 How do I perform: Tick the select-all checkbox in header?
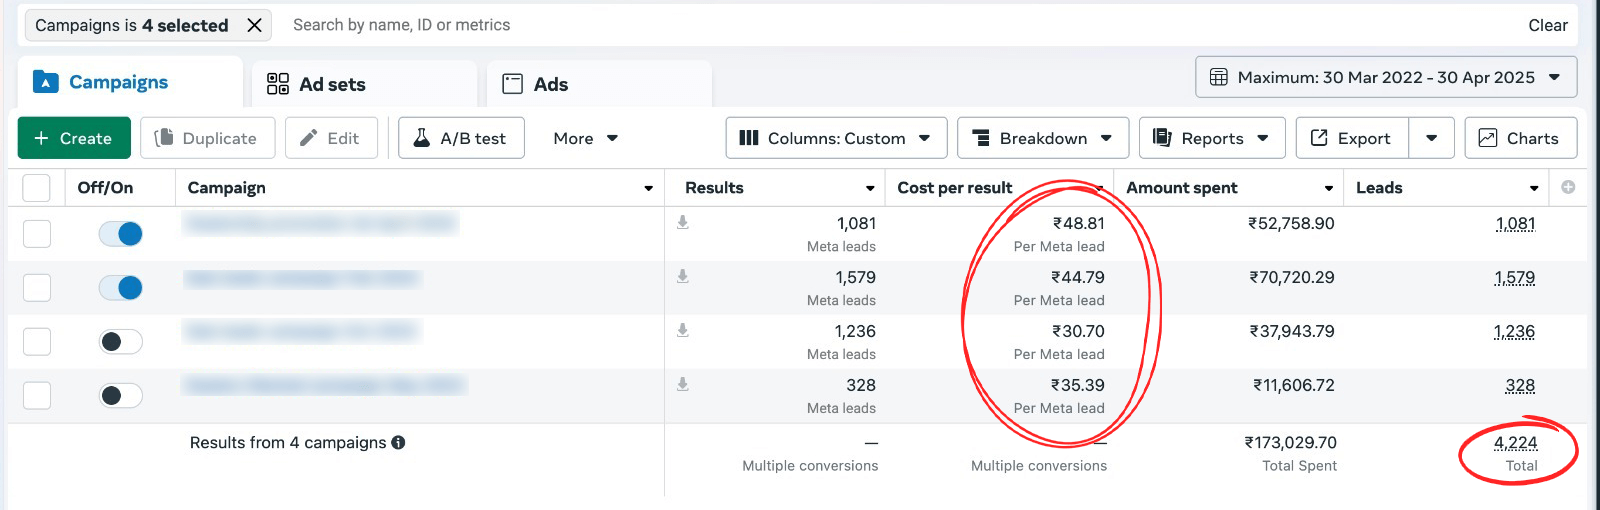coord(36,188)
